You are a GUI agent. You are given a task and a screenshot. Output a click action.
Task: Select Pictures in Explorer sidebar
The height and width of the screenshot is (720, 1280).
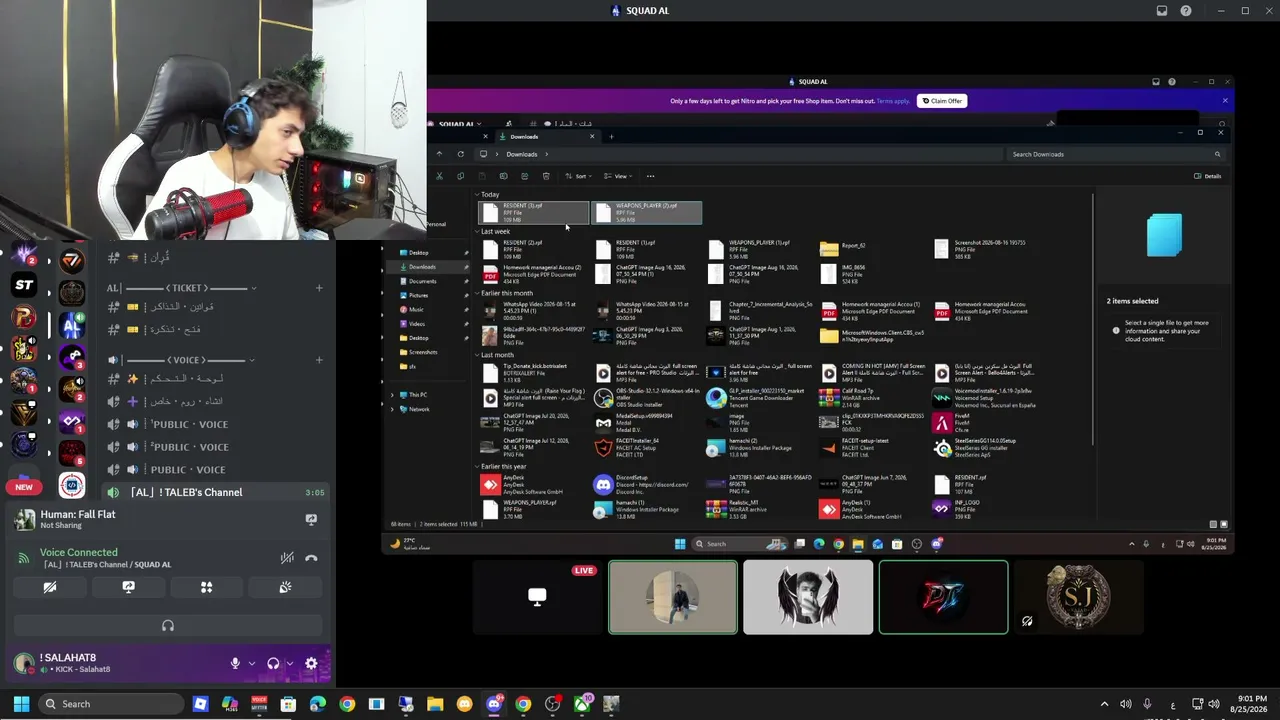(x=418, y=295)
